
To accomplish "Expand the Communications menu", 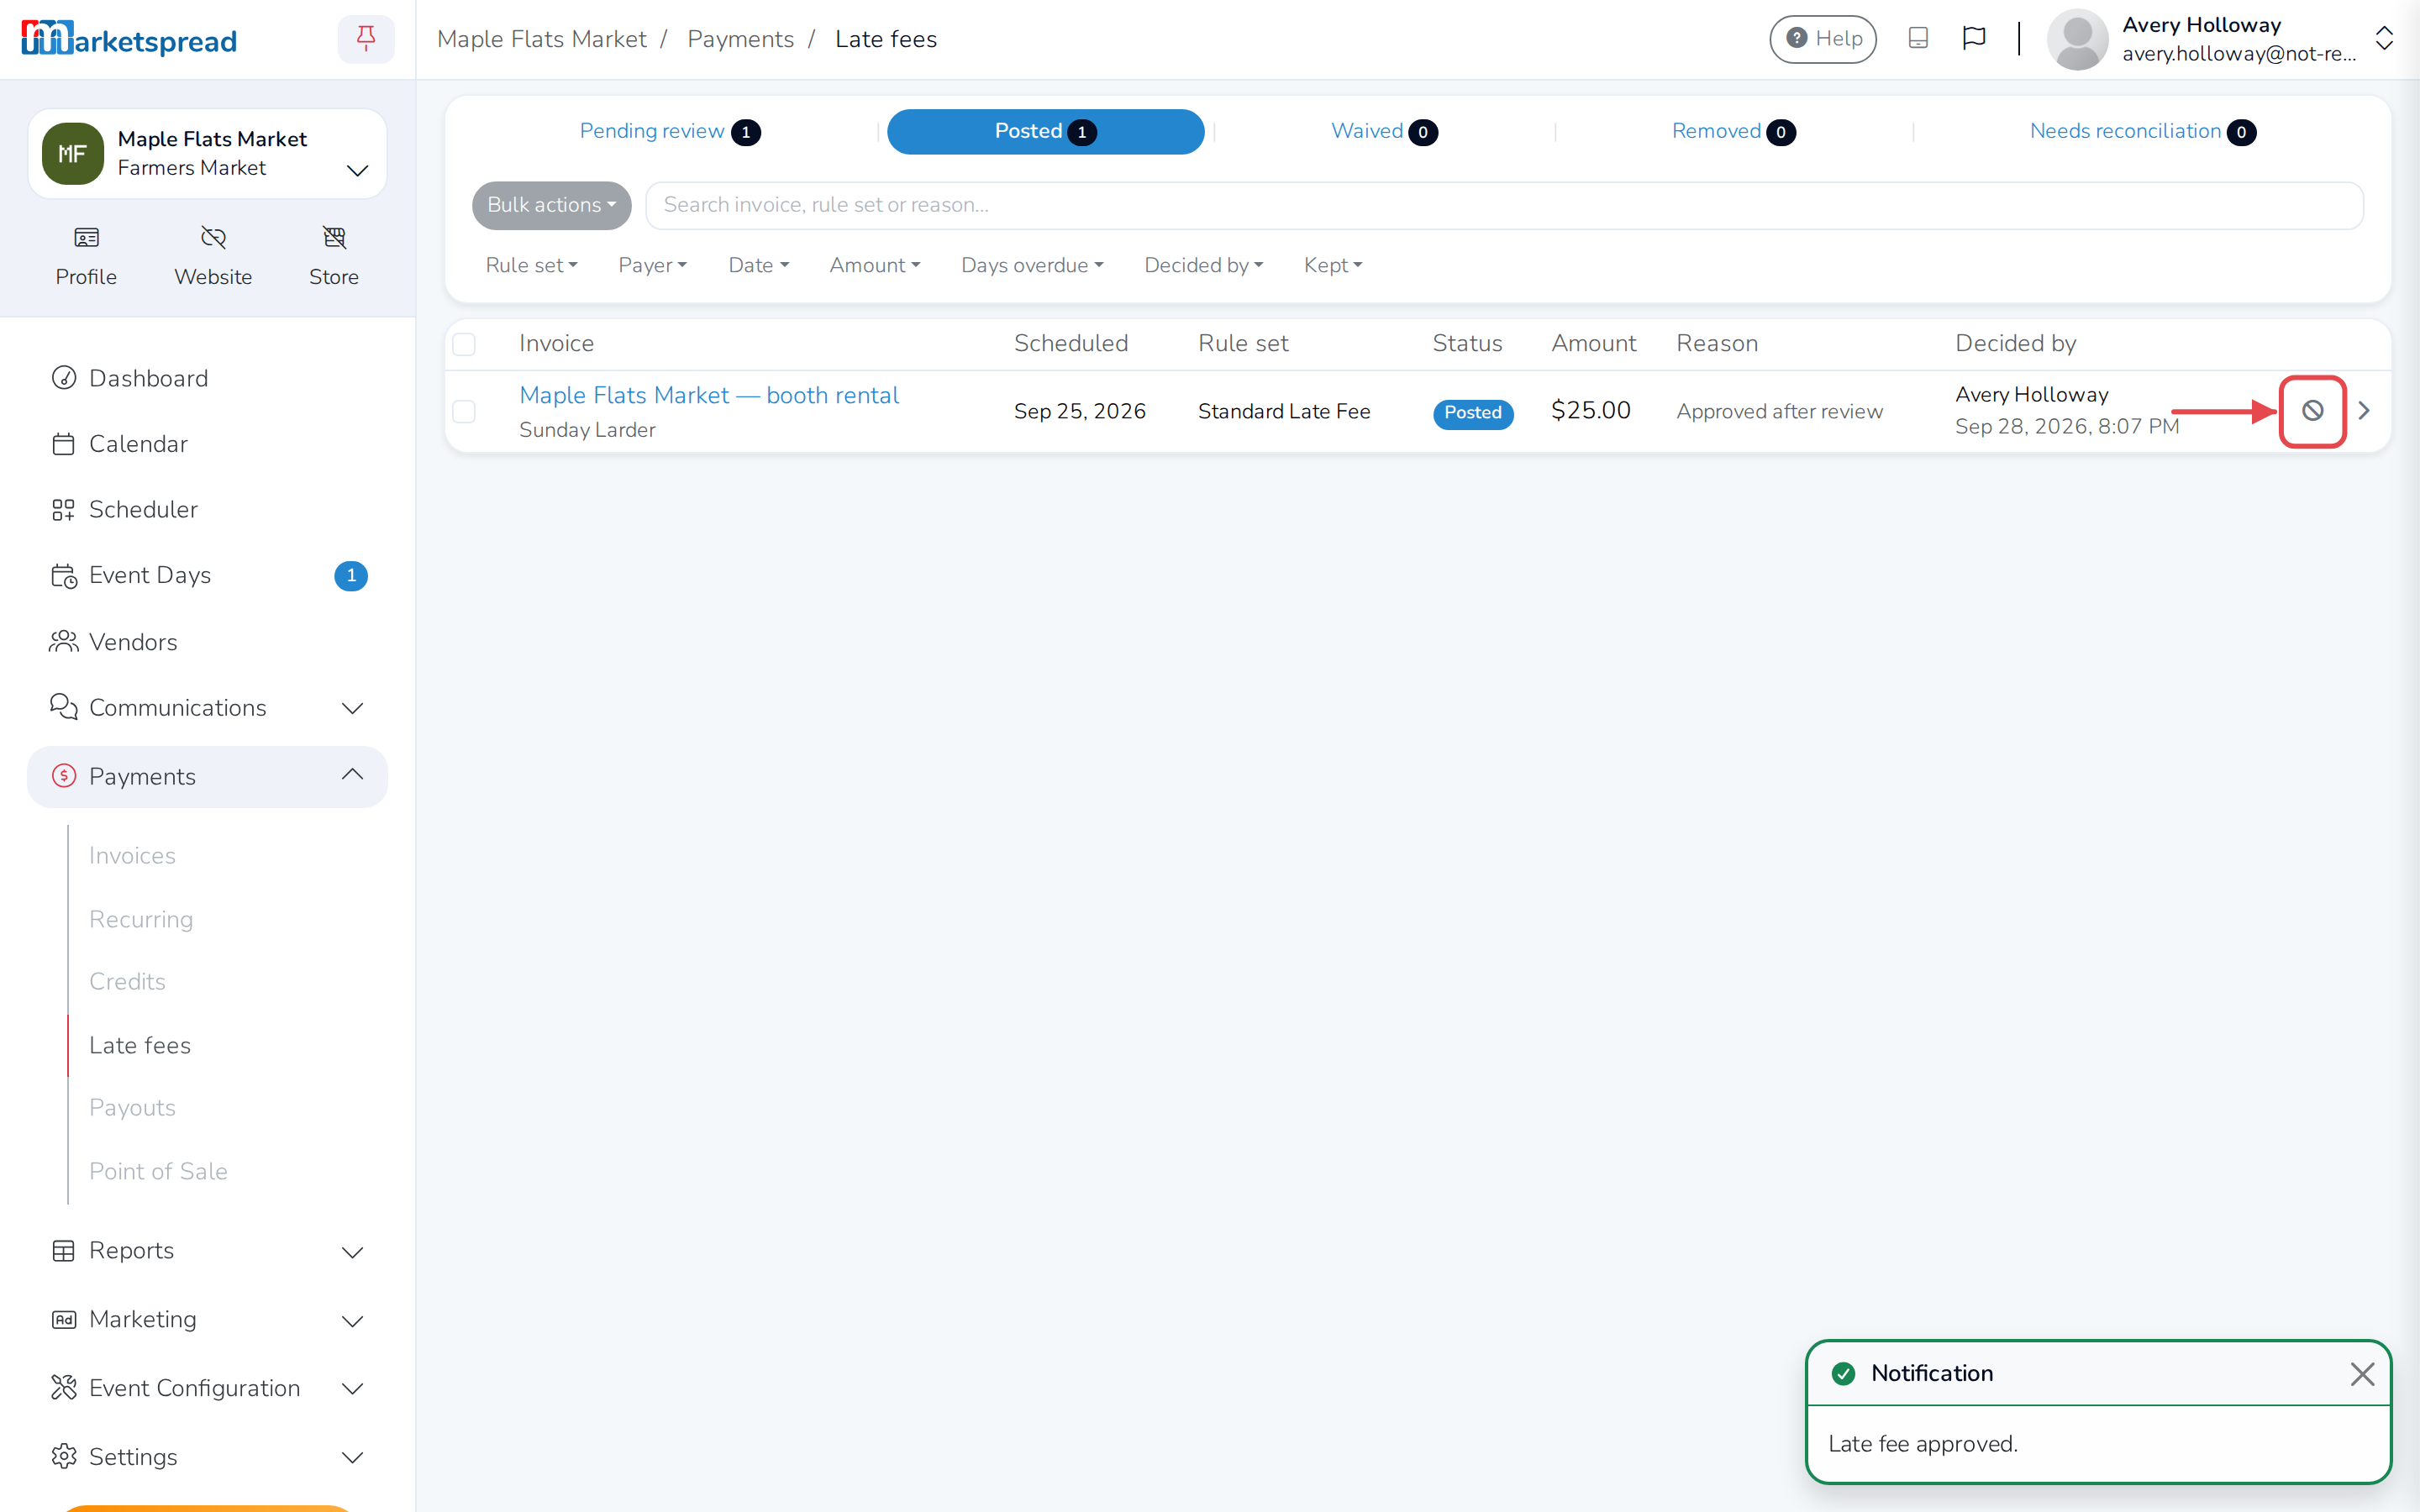I will (x=207, y=708).
